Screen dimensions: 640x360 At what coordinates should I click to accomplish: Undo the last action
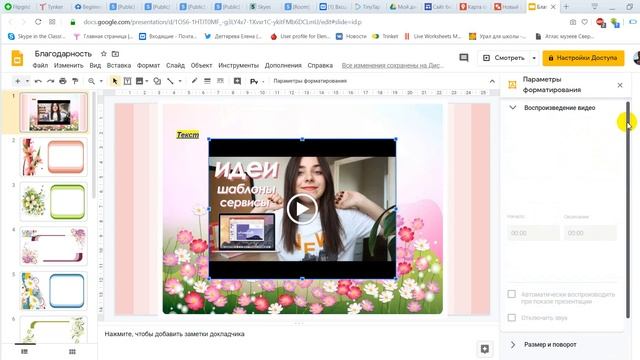(38, 81)
